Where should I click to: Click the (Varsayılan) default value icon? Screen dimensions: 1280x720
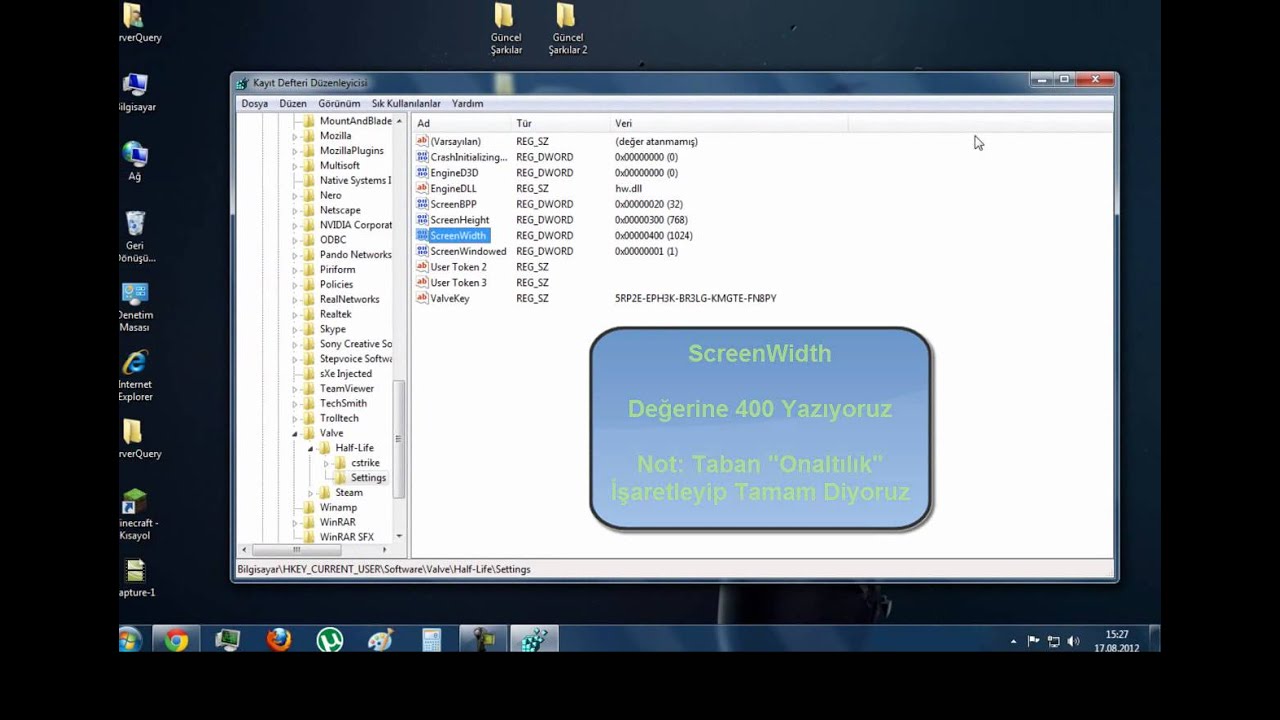422,141
